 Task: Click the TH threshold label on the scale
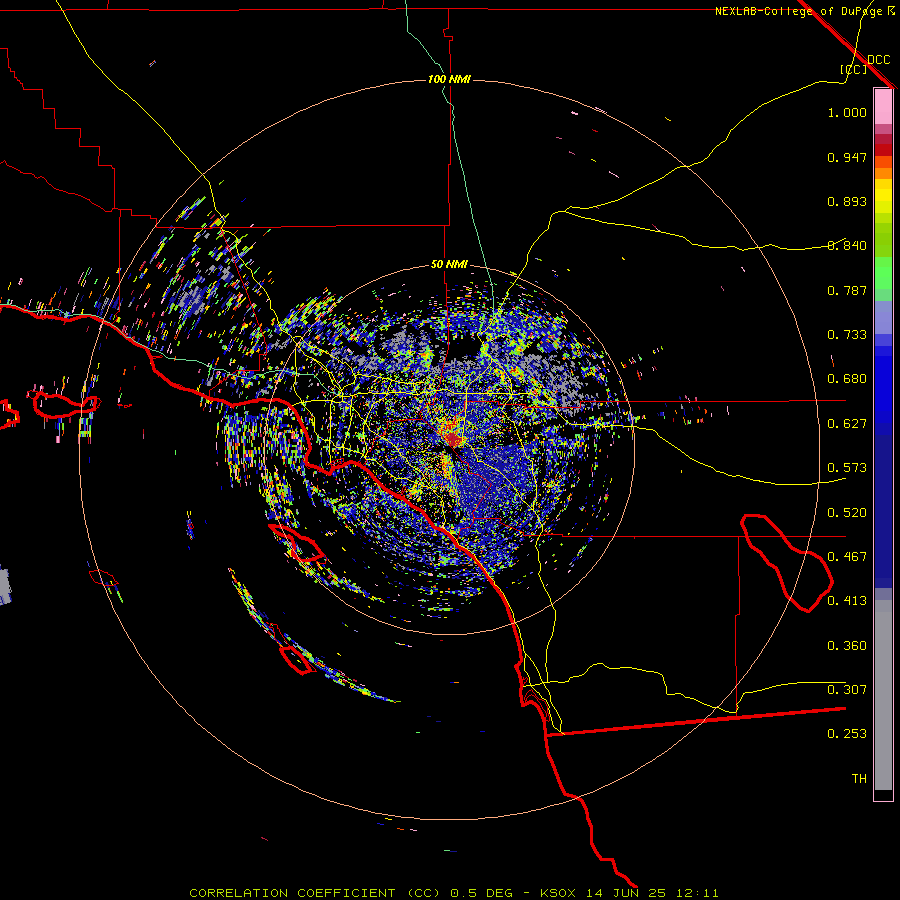pos(859,779)
